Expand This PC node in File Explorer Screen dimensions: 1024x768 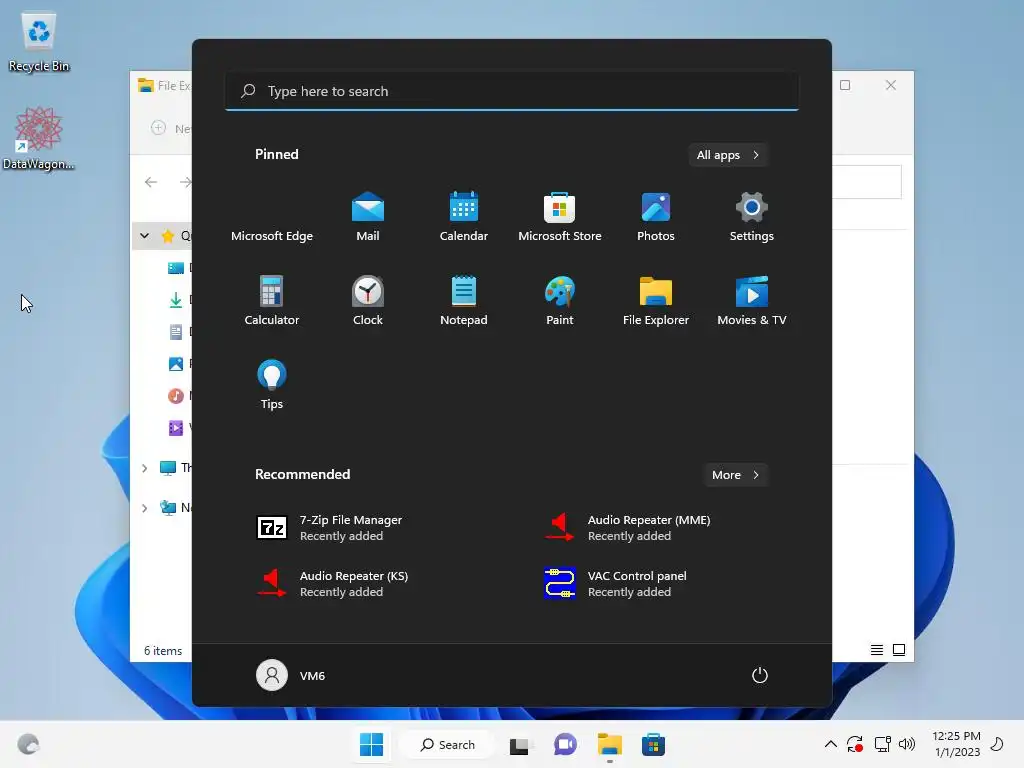[x=144, y=468]
